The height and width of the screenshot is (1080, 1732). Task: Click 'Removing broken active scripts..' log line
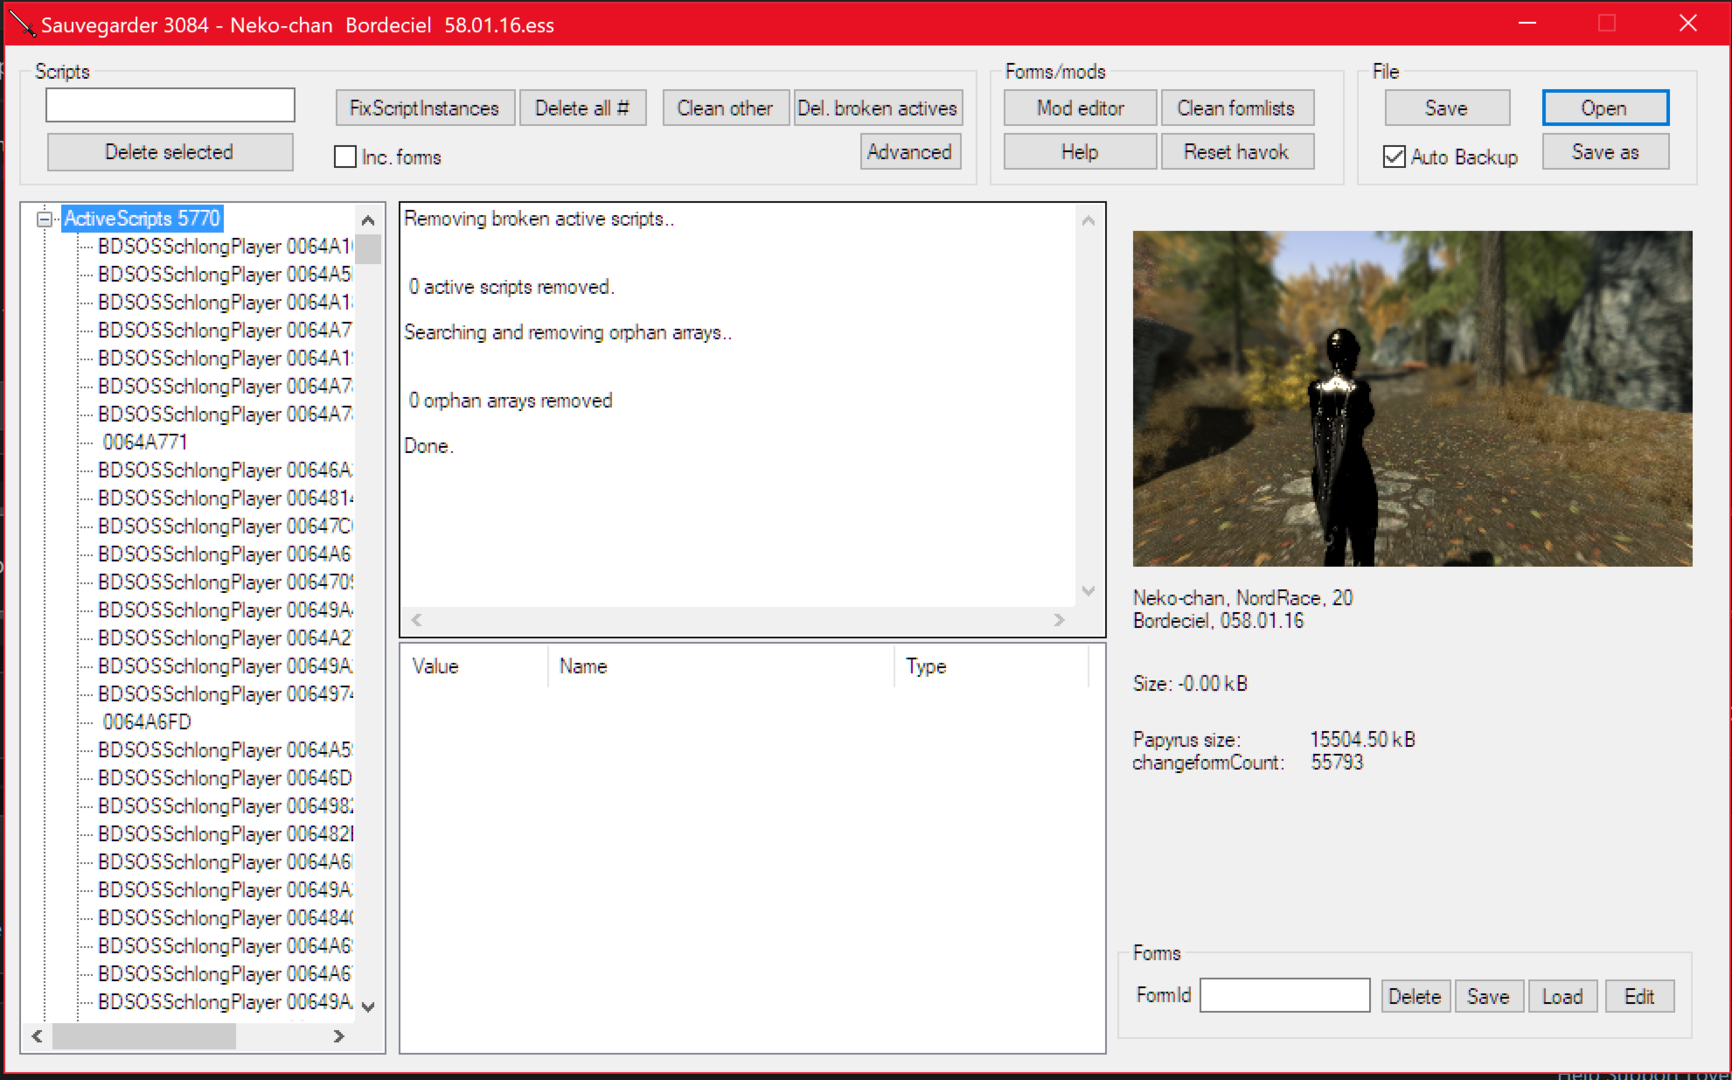tap(539, 219)
